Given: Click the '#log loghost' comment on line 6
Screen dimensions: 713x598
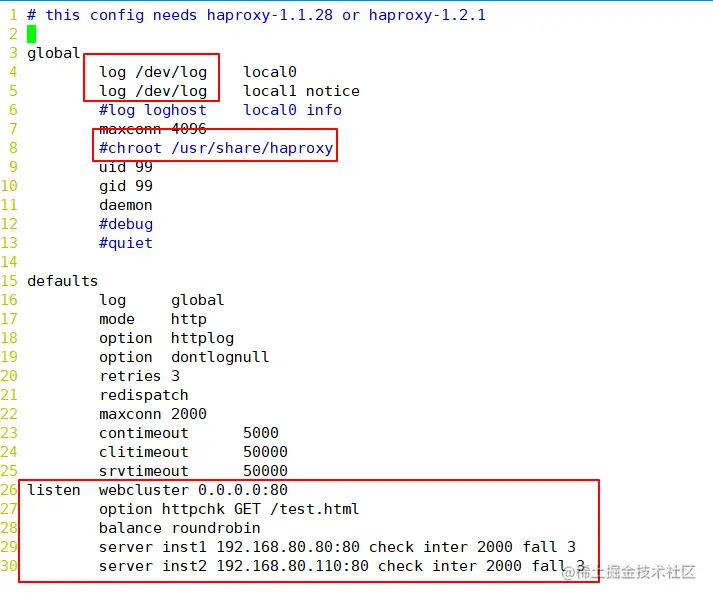Looking at the screenshot, I should coord(153,110).
